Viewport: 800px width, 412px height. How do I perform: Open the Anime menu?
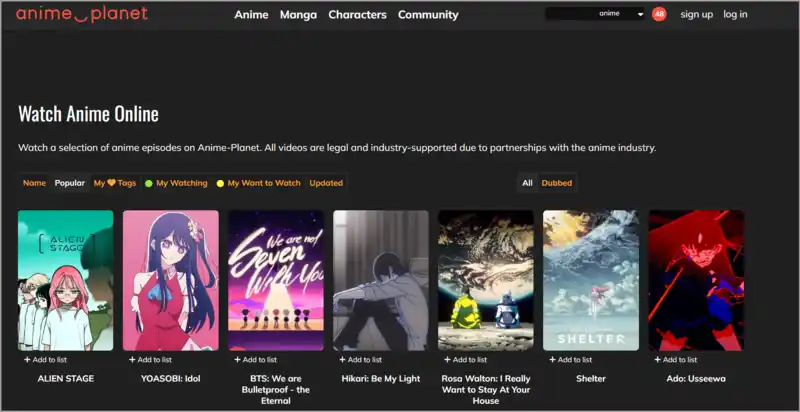point(251,15)
